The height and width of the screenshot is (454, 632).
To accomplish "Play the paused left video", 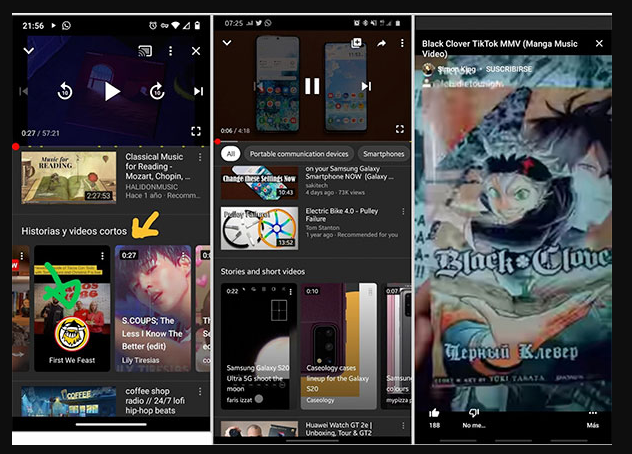I will (111, 91).
